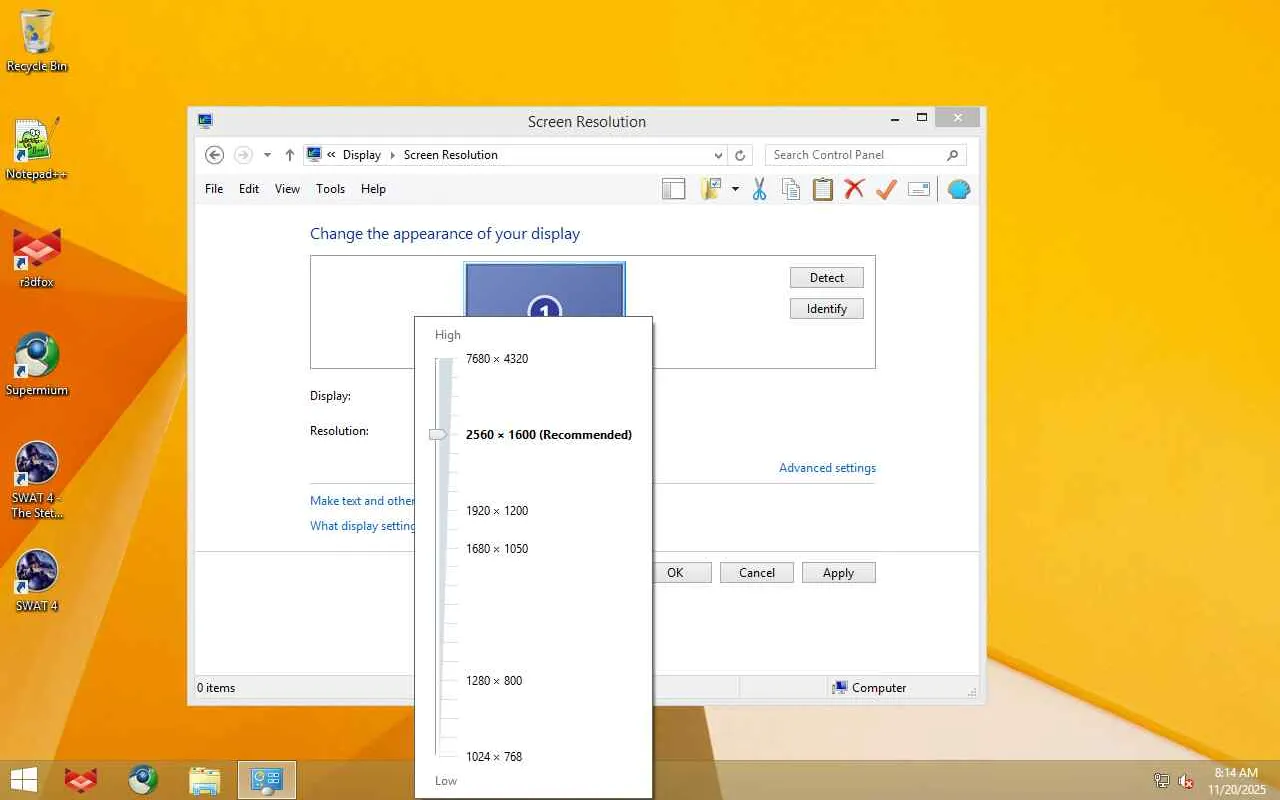Select the 7680 × 4320 resolution label
This screenshot has width=1280, height=800.
point(497,359)
